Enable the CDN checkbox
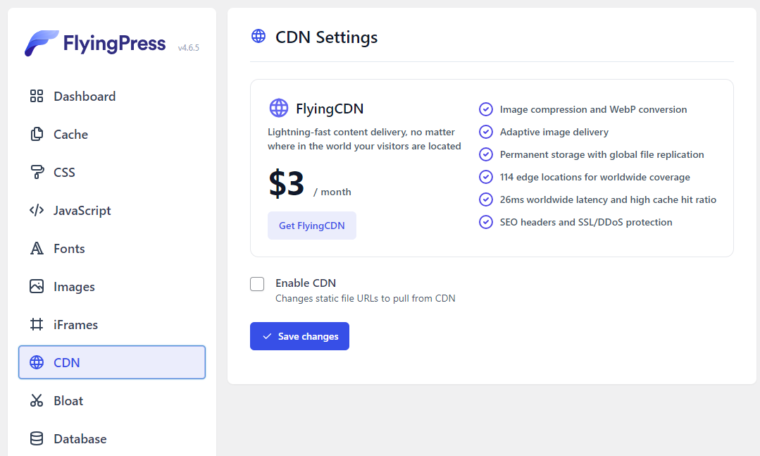The height and width of the screenshot is (456, 760). click(x=257, y=284)
